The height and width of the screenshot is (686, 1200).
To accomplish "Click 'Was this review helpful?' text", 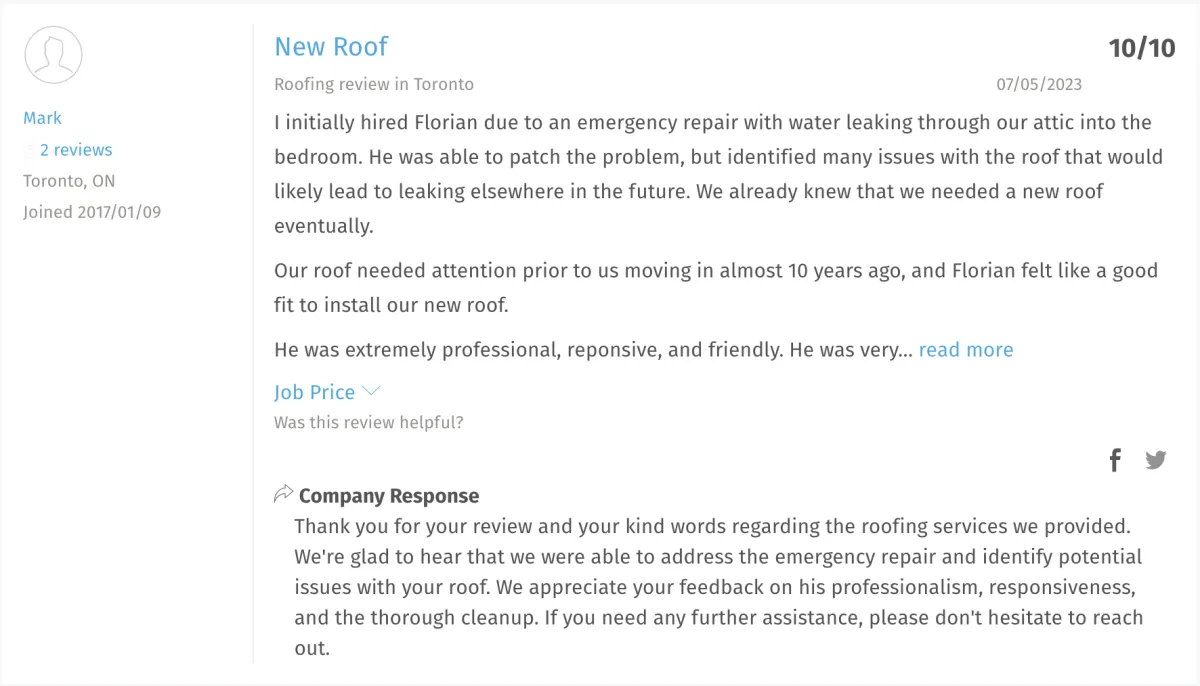I will [368, 422].
